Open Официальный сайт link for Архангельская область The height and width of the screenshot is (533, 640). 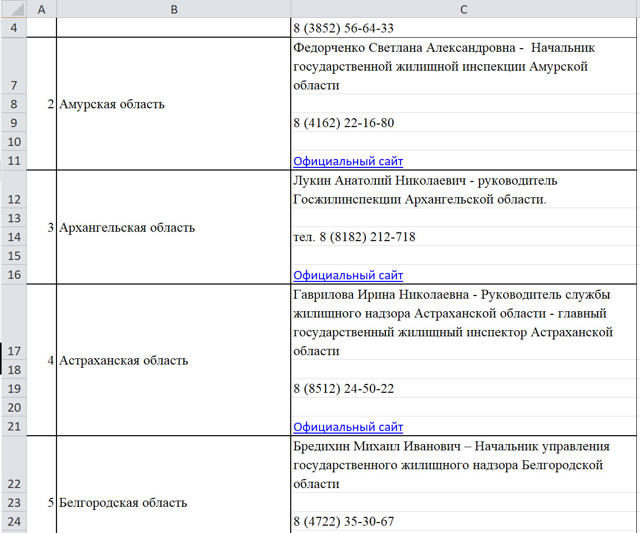pyautogui.click(x=348, y=275)
